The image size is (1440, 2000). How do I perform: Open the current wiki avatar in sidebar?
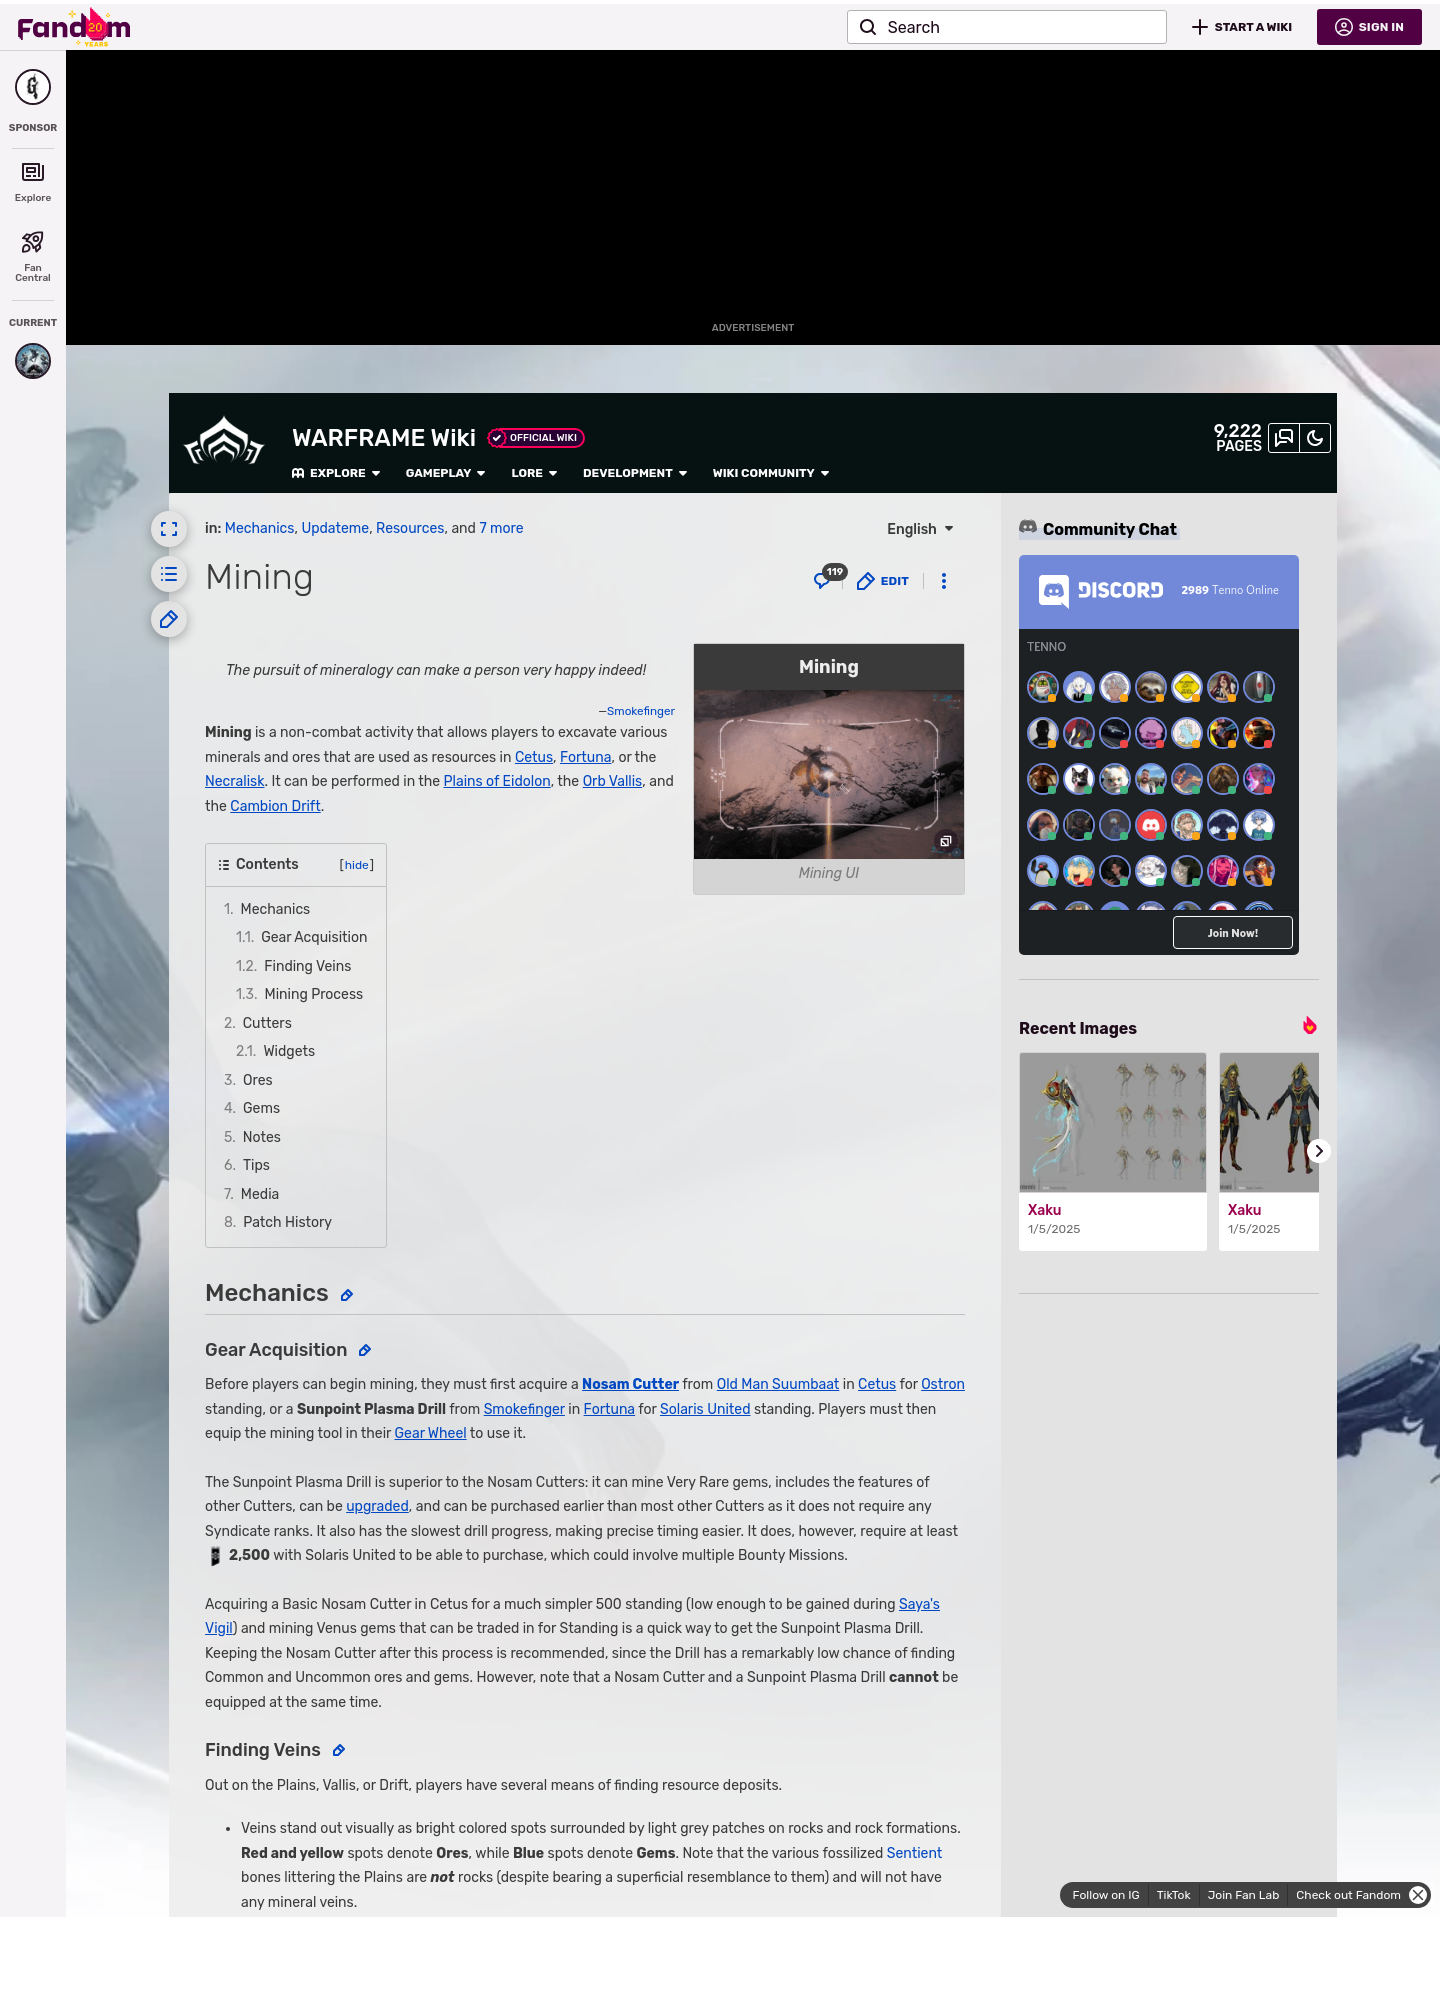(x=33, y=361)
